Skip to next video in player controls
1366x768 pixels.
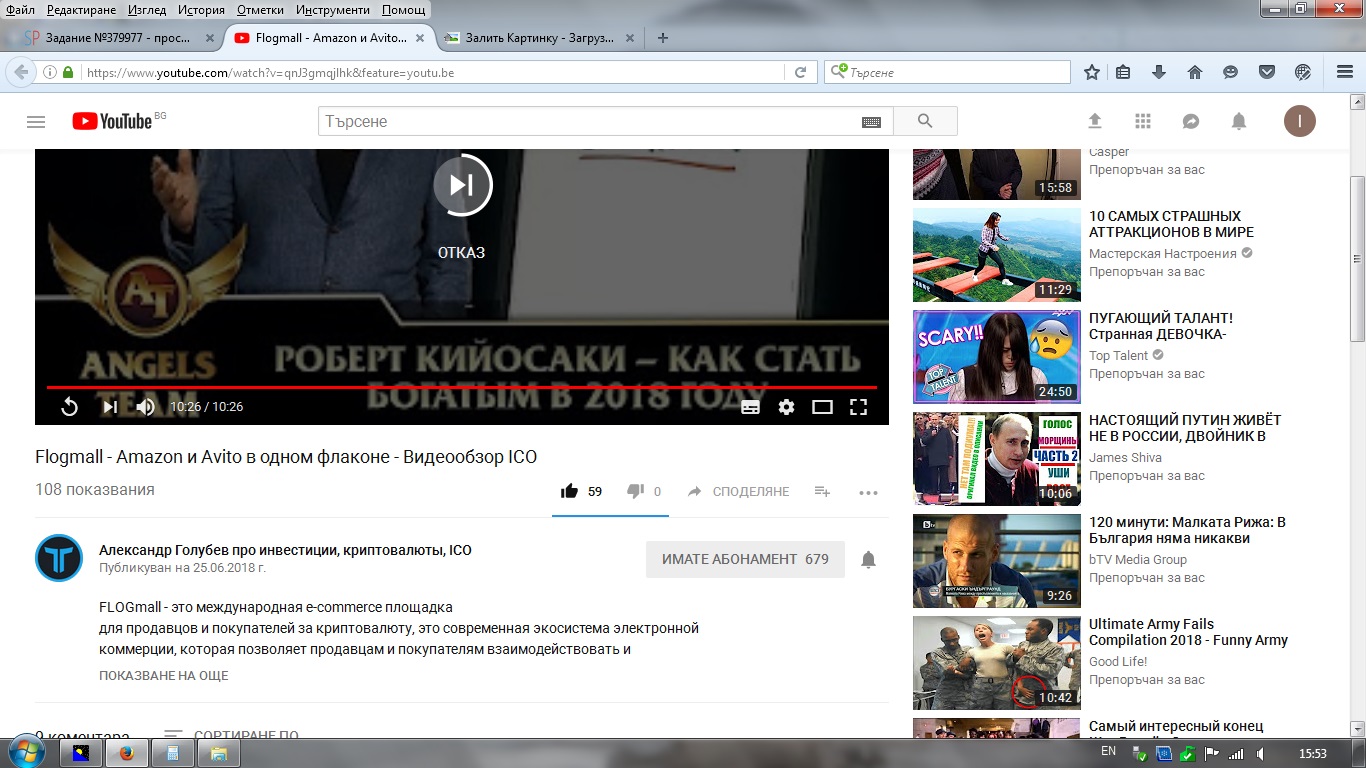[x=110, y=407]
